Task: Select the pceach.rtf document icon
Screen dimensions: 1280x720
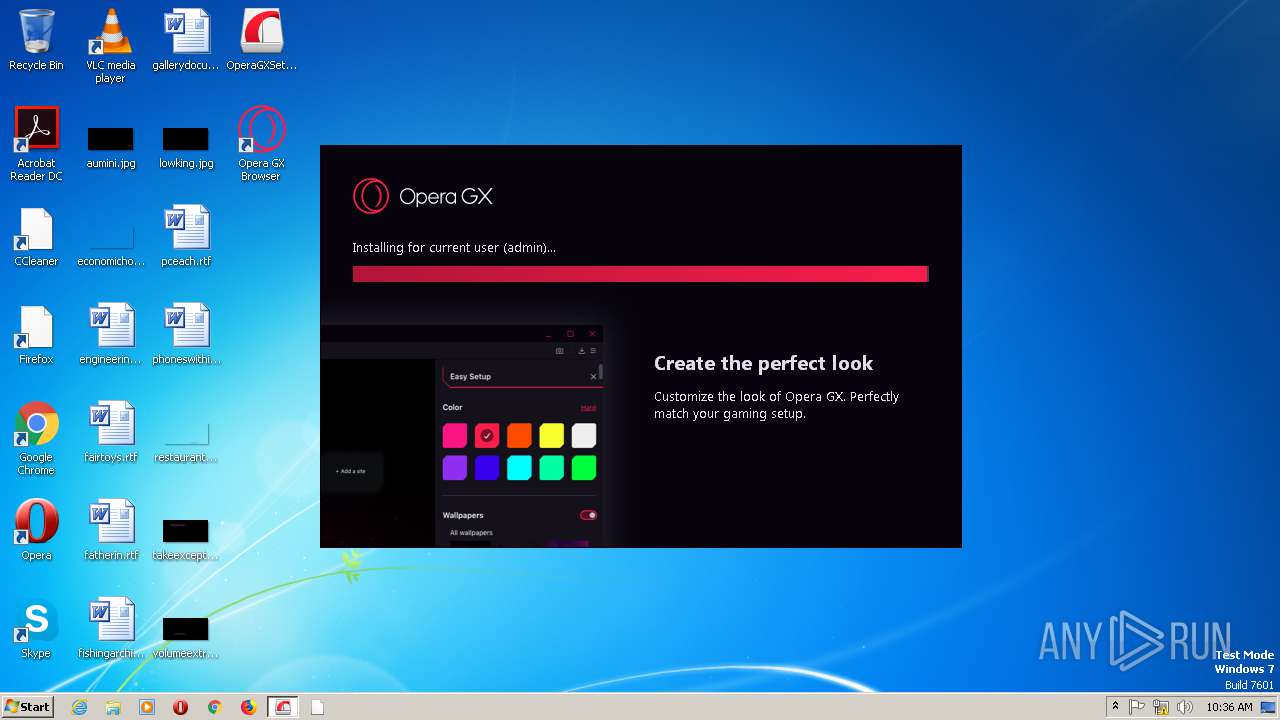Action: [186, 237]
